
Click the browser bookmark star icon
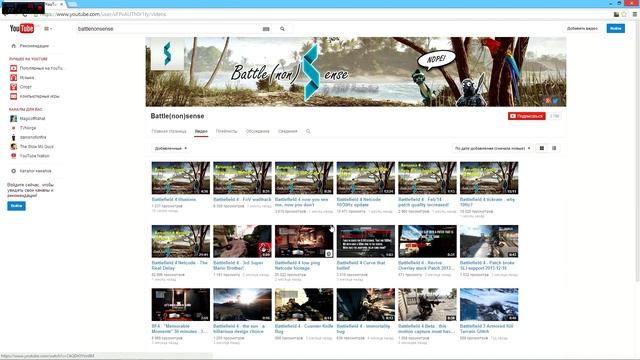point(624,14)
